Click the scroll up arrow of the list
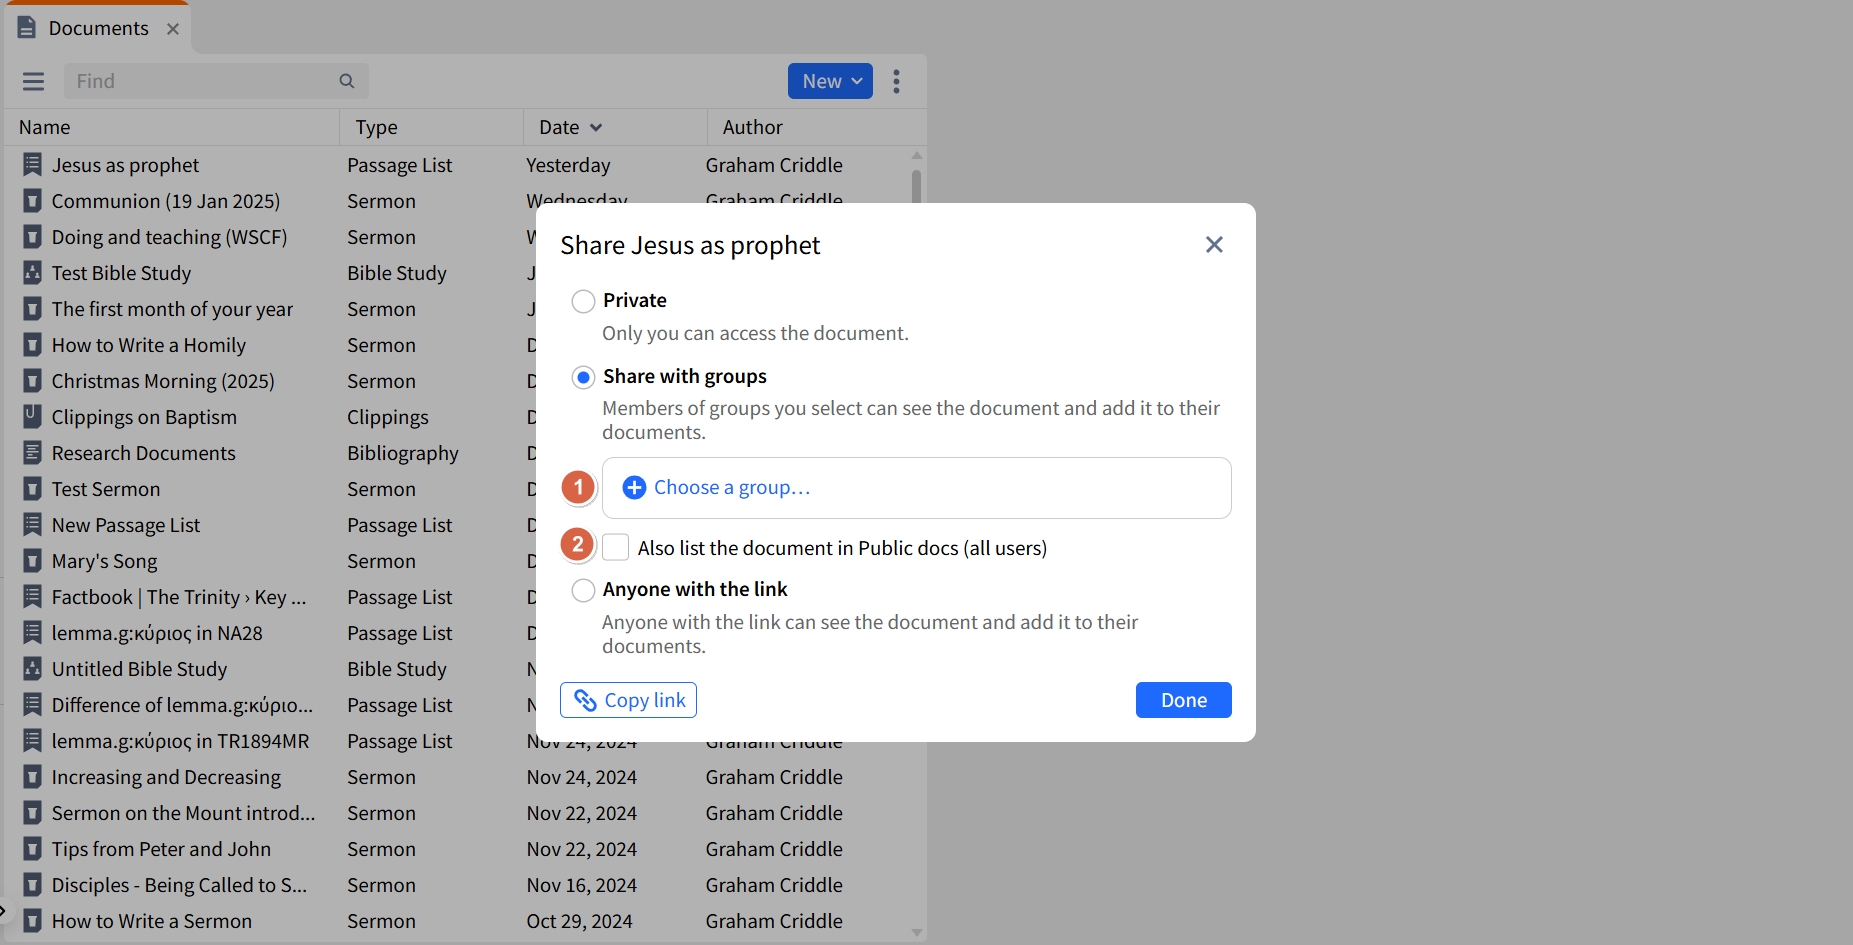 [916, 156]
